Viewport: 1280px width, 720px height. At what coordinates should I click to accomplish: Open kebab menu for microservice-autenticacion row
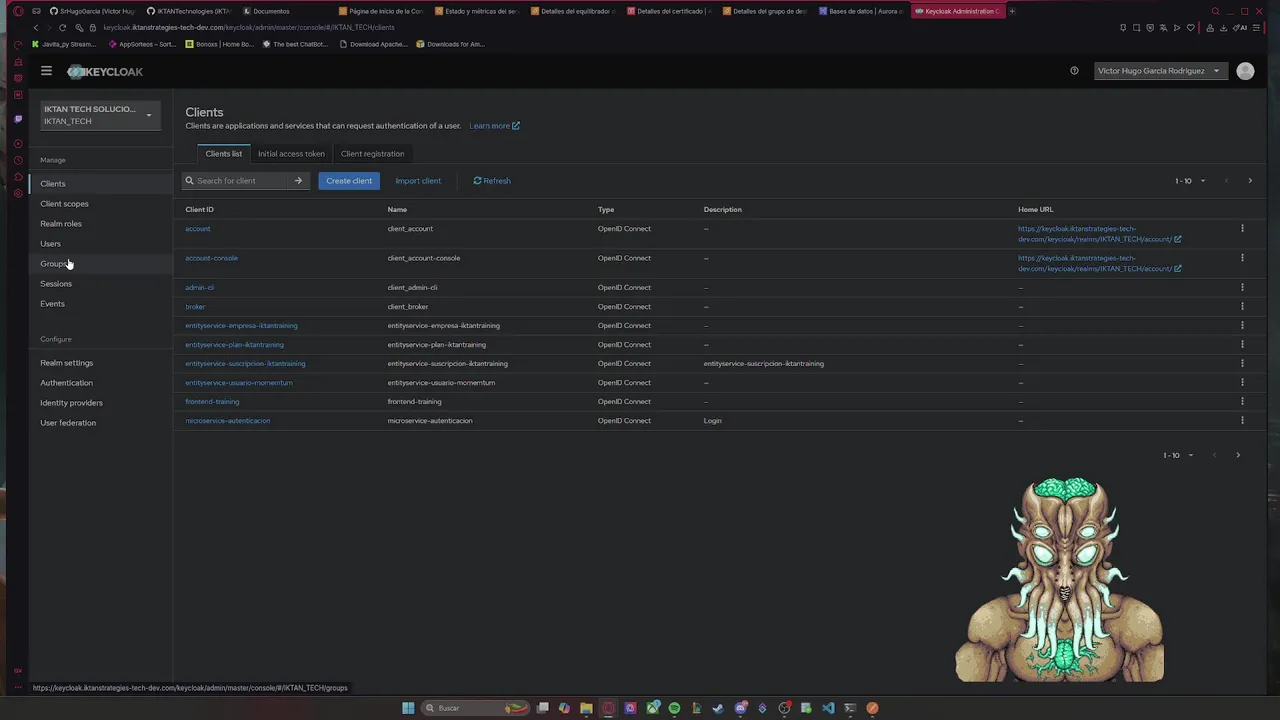[1242, 421]
